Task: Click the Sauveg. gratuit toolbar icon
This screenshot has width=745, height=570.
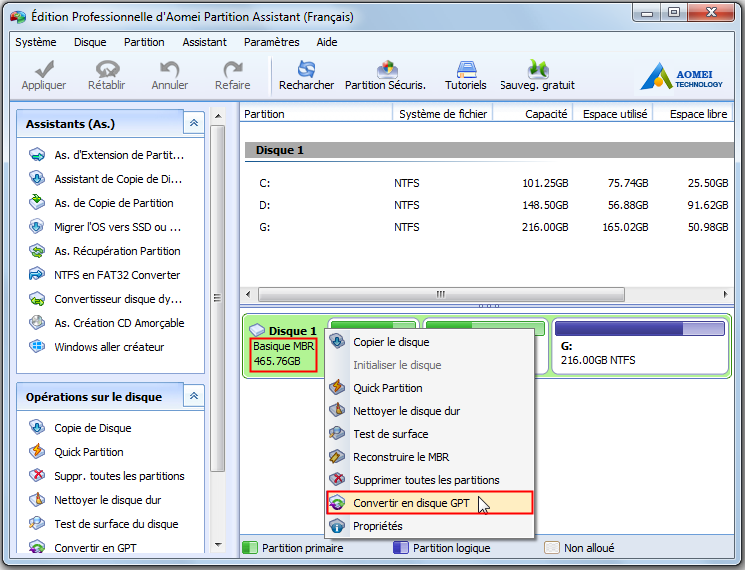Action: [x=537, y=69]
